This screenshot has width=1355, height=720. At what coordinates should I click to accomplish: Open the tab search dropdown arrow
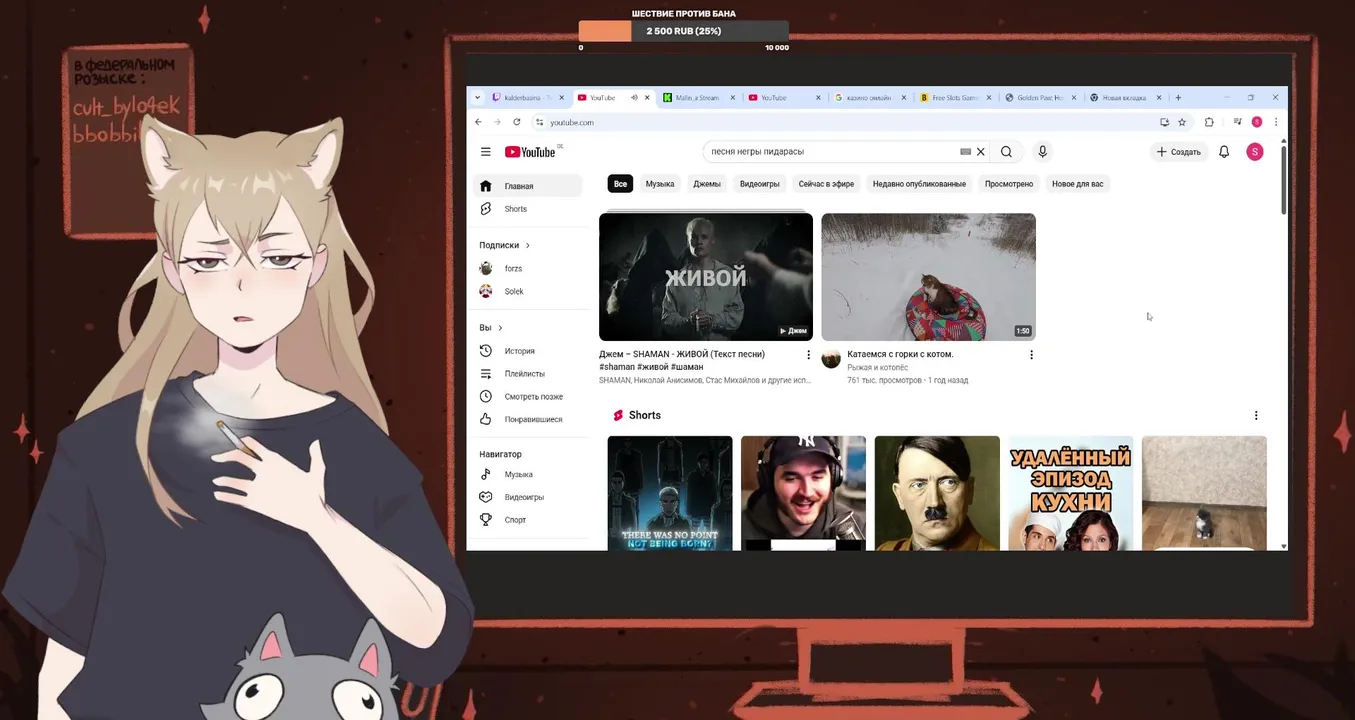pos(477,98)
